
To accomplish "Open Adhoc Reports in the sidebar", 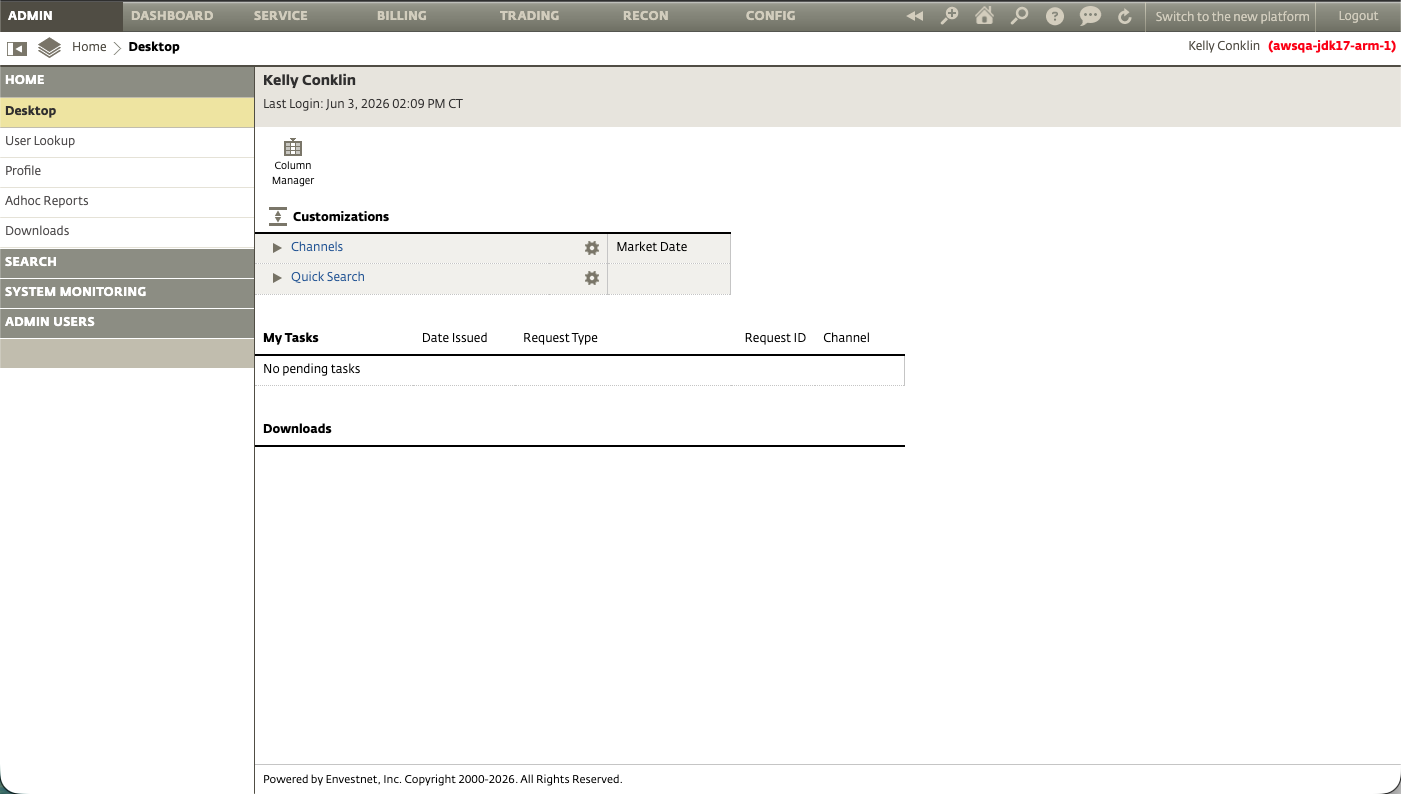I will point(127,201).
